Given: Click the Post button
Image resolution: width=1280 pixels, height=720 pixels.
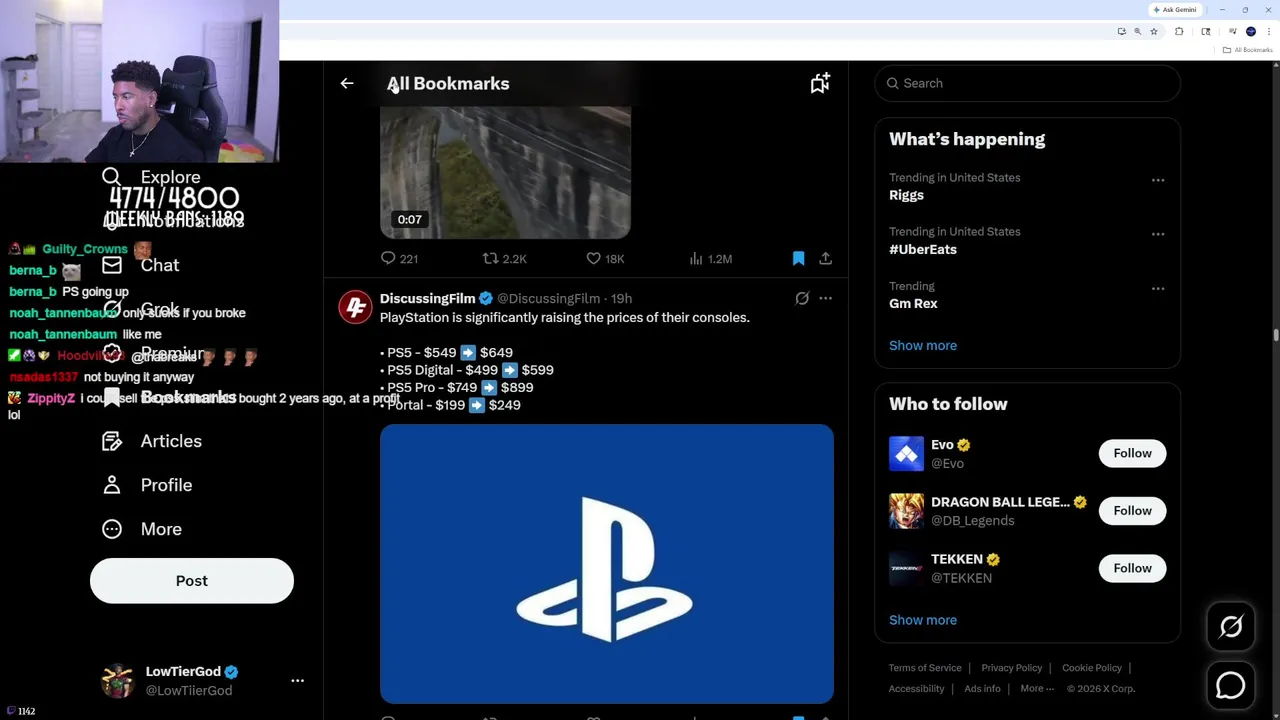Looking at the screenshot, I should click(x=192, y=581).
